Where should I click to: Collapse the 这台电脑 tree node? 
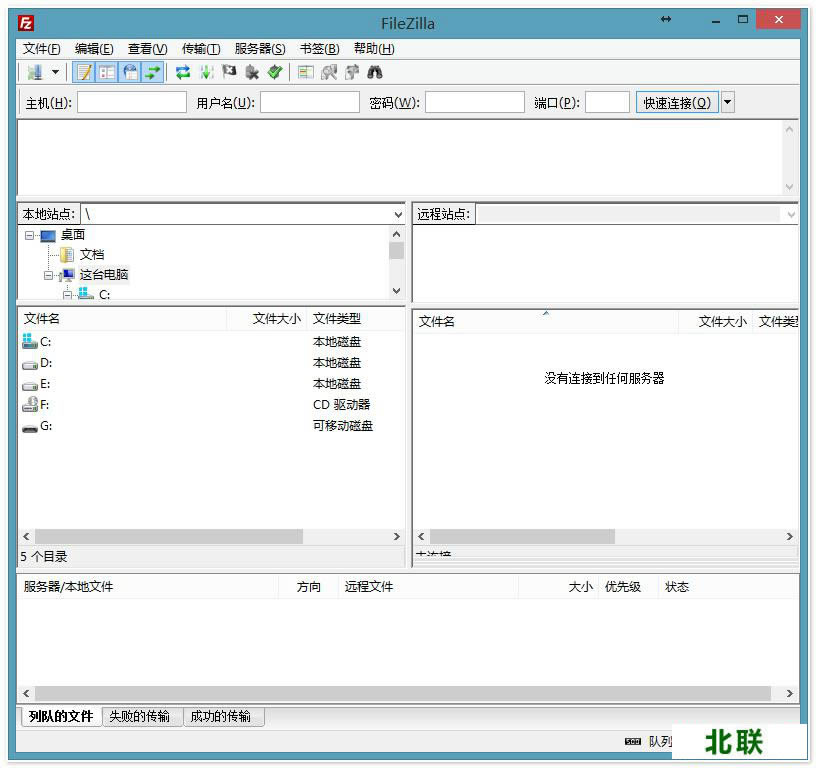coord(48,276)
